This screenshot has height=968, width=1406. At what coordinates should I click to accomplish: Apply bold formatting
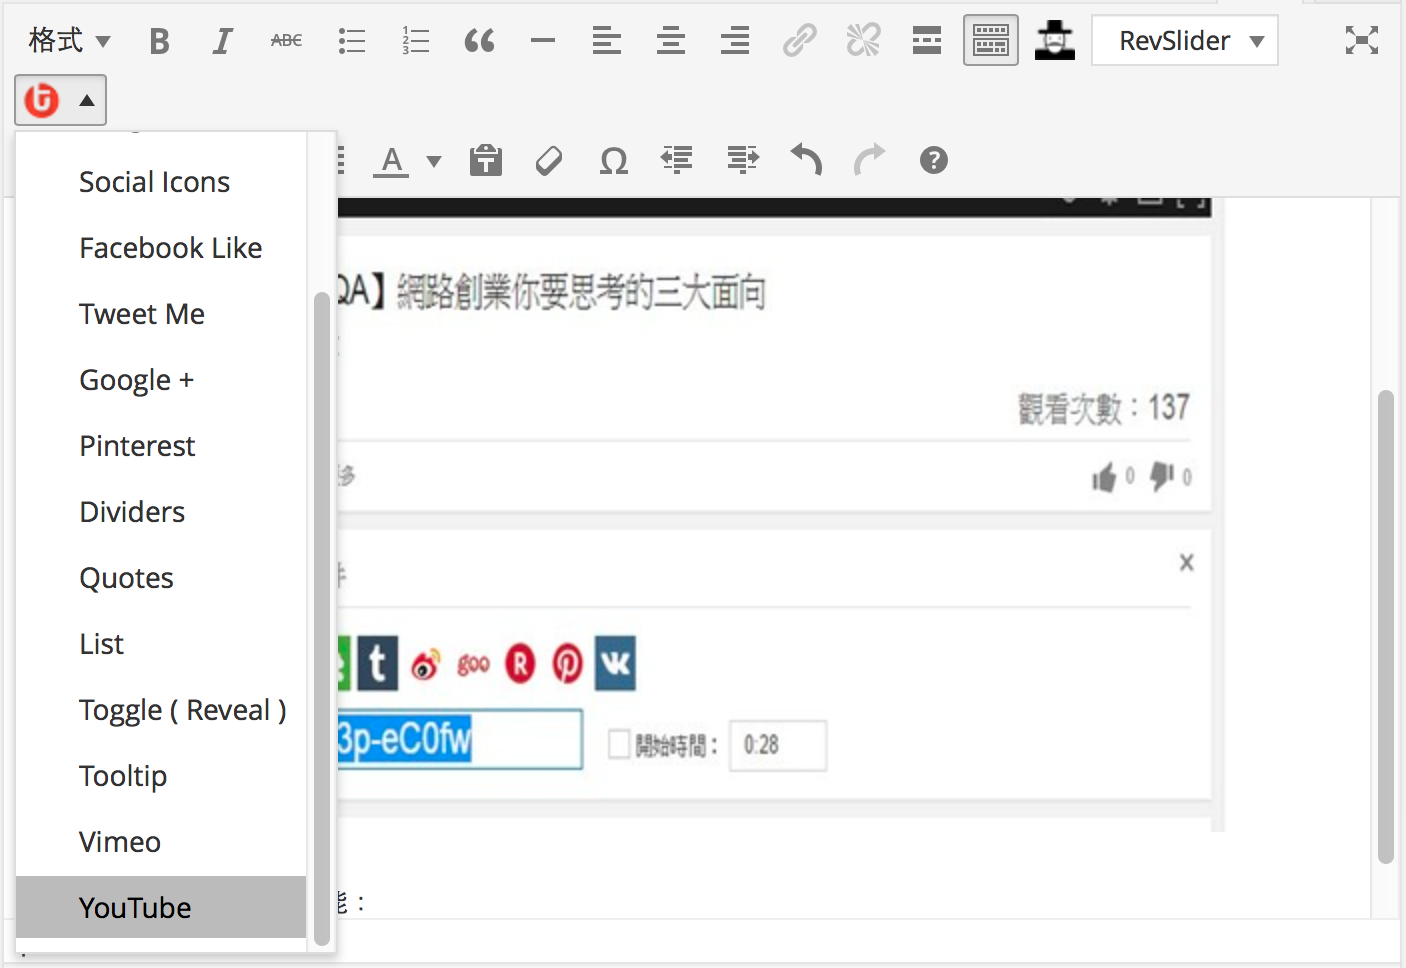pyautogui.click(x=159, y=40)
